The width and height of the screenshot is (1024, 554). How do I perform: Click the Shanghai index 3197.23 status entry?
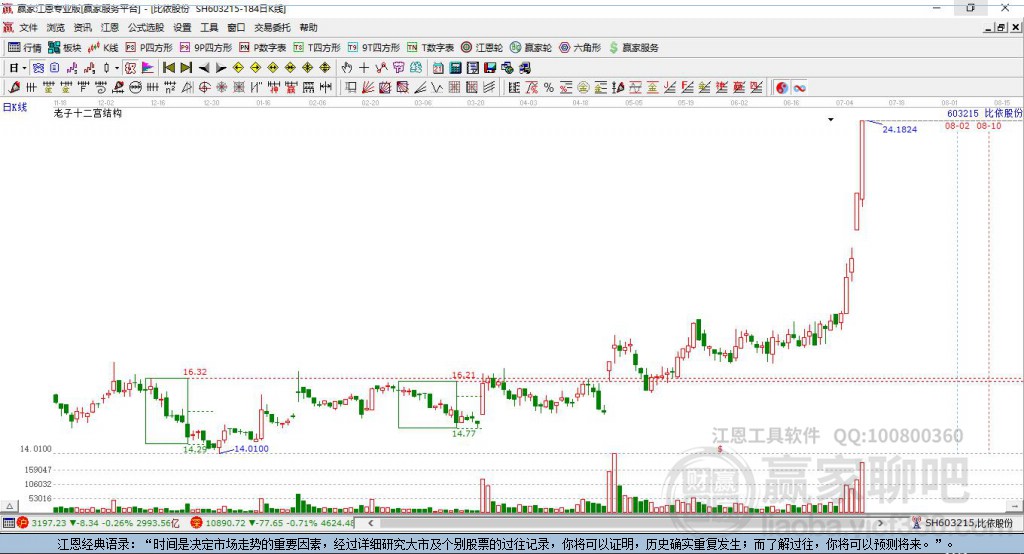click(x=98, y=523)
